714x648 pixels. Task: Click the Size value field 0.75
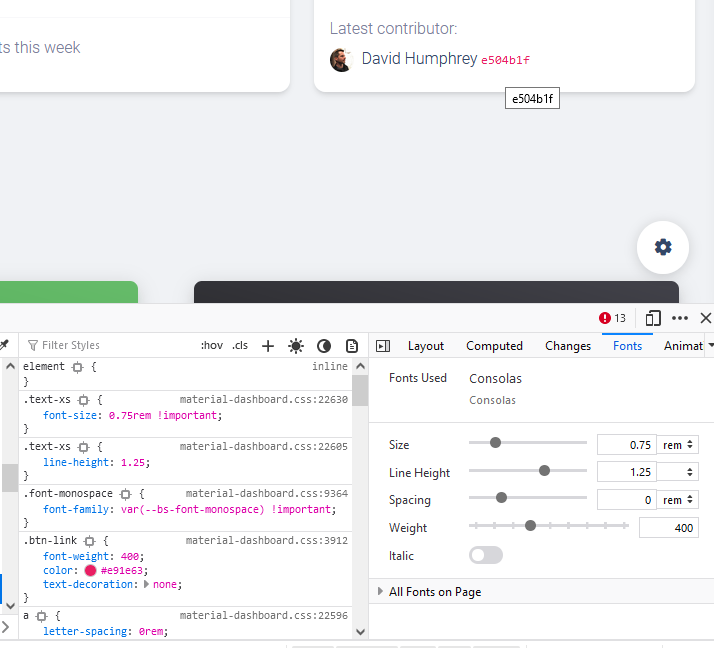[x=627, y=445]
